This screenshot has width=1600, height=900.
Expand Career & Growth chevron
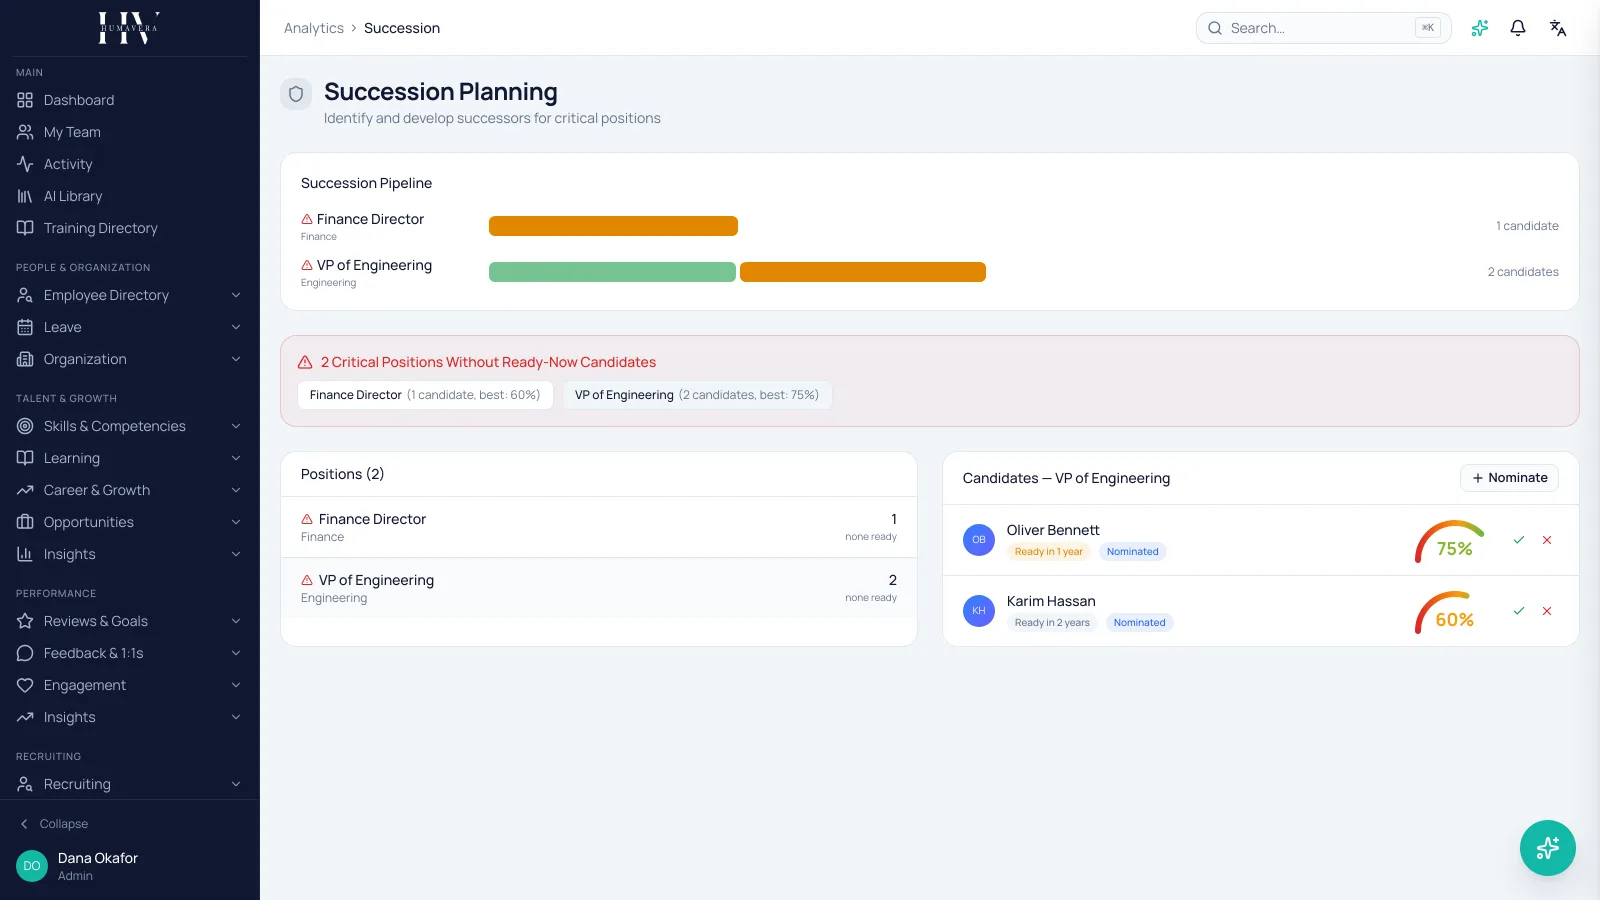[x=236, y=490]
